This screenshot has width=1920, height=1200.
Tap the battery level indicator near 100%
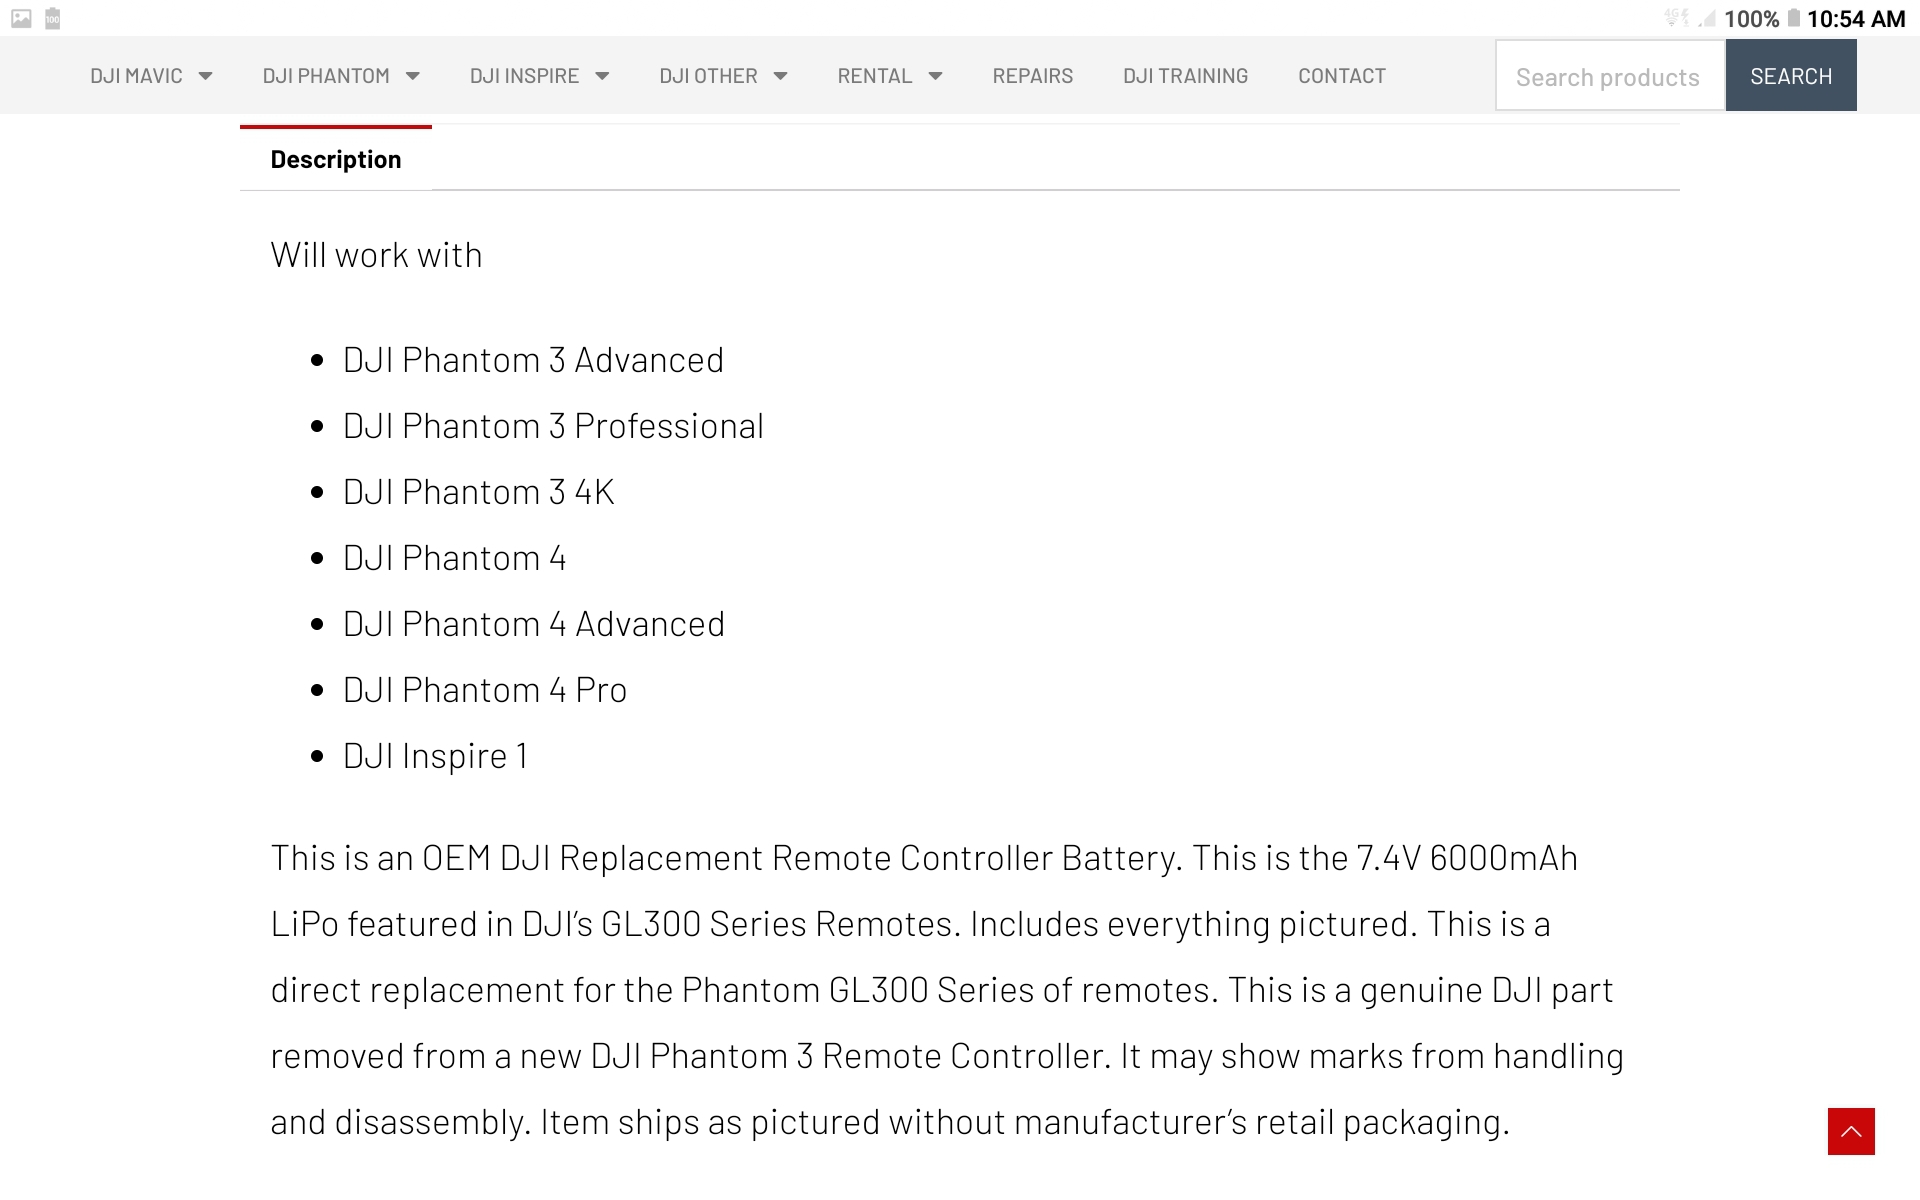1794,18
